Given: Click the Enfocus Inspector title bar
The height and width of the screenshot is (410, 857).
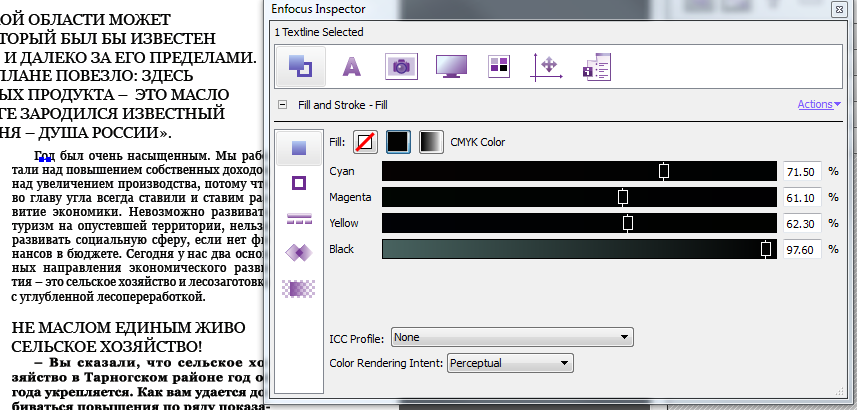Looking at the screenshot, I should [x=556, y=9].
